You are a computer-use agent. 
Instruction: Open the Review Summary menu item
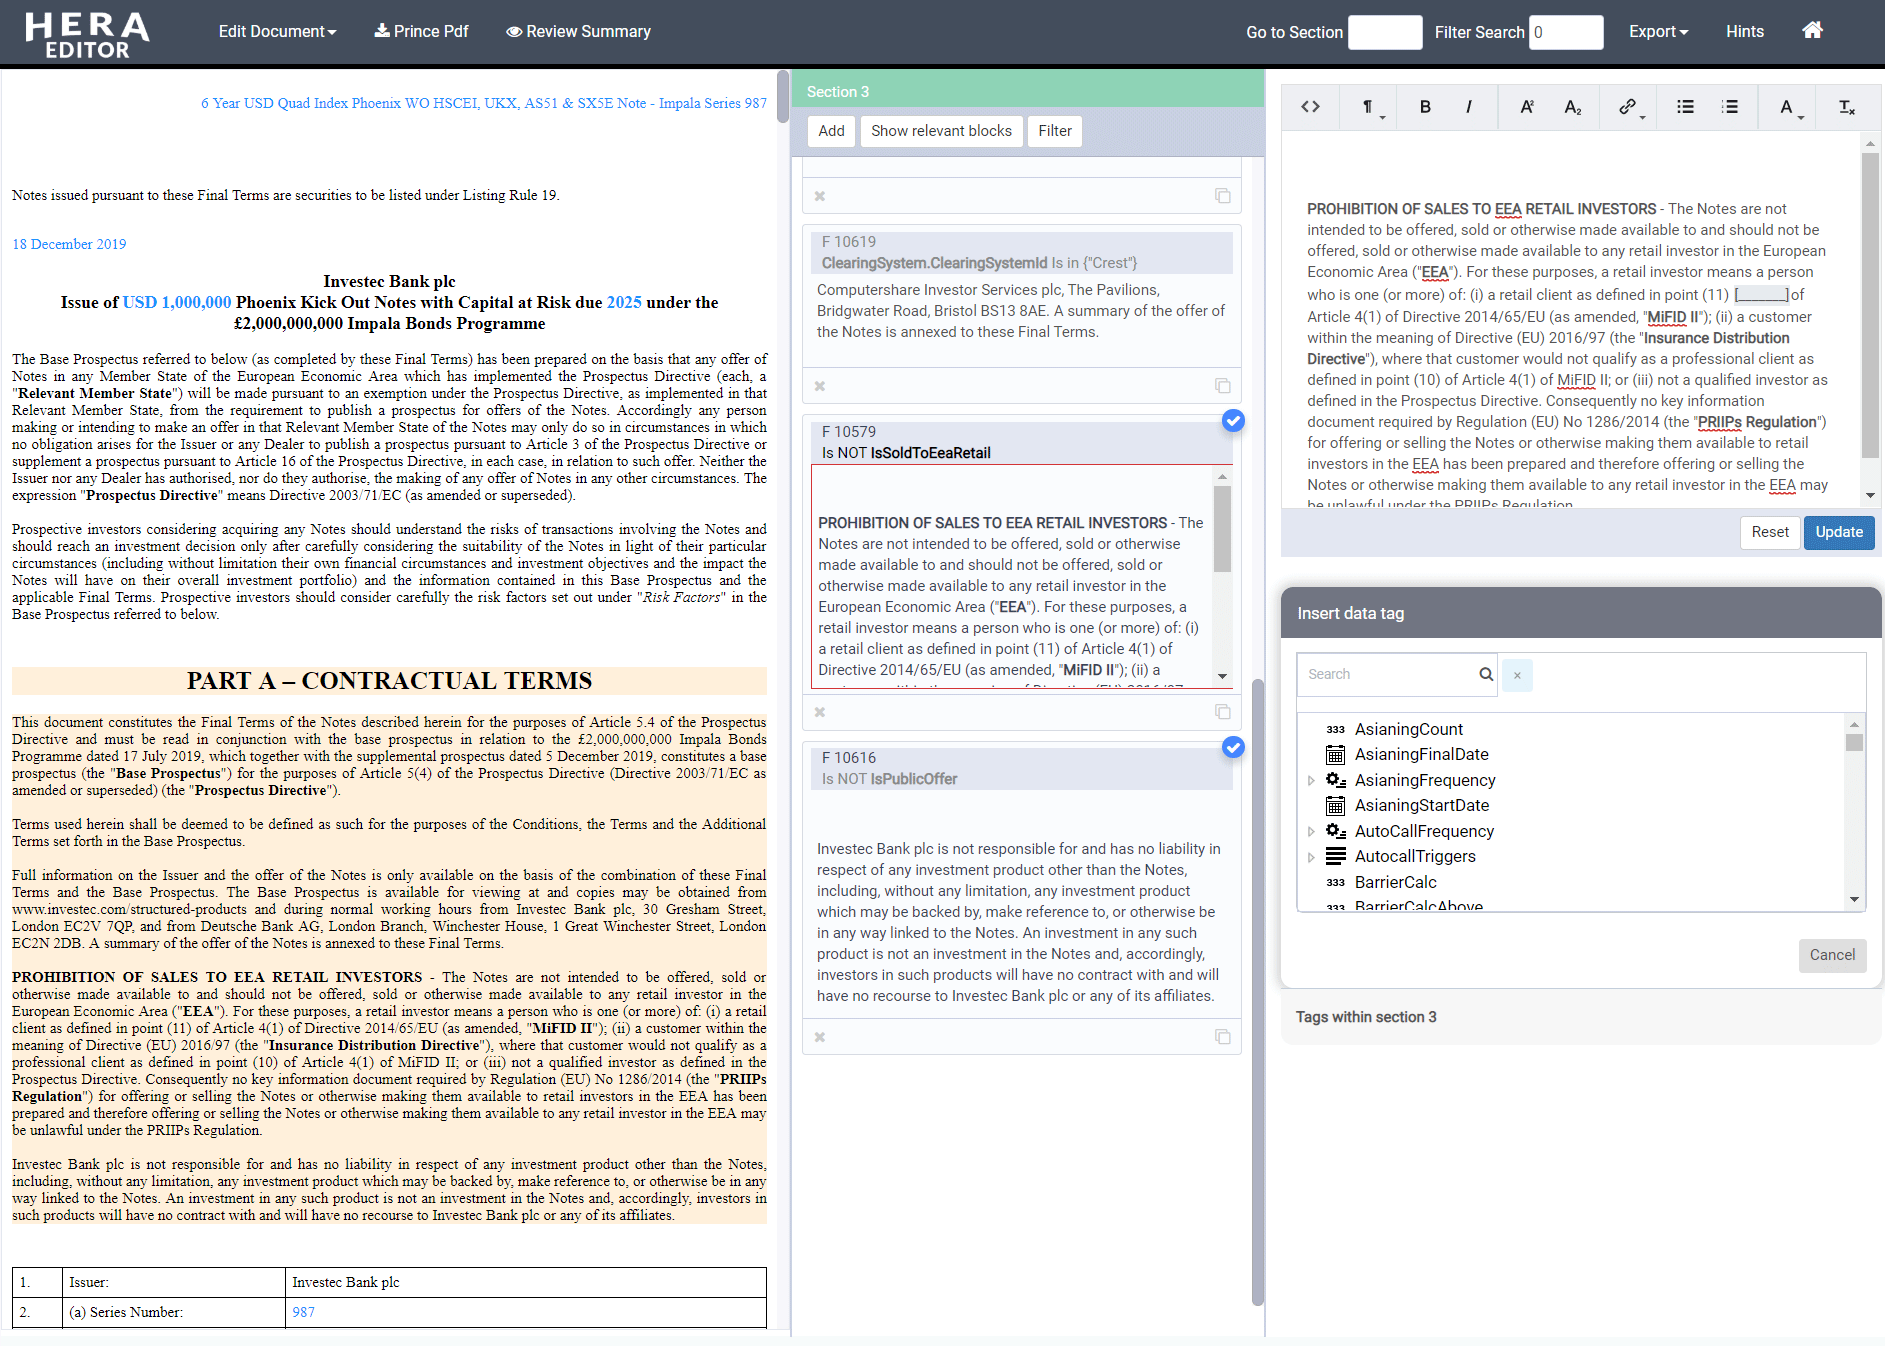click(578, 32)
